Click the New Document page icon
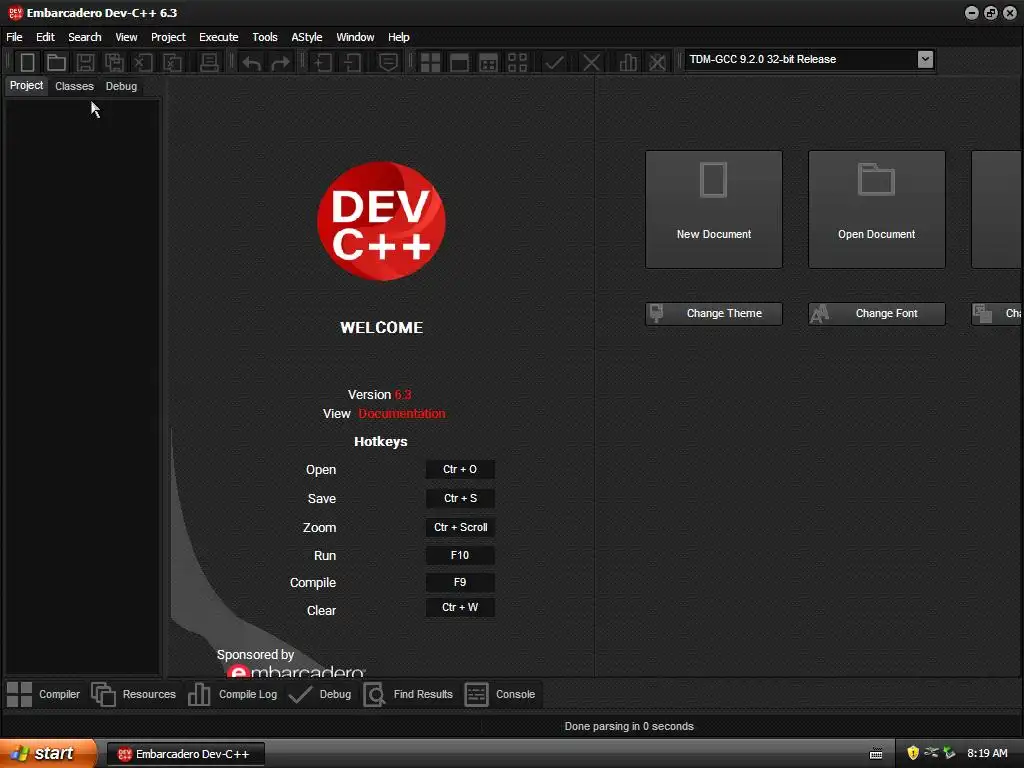 coord(713,180)
